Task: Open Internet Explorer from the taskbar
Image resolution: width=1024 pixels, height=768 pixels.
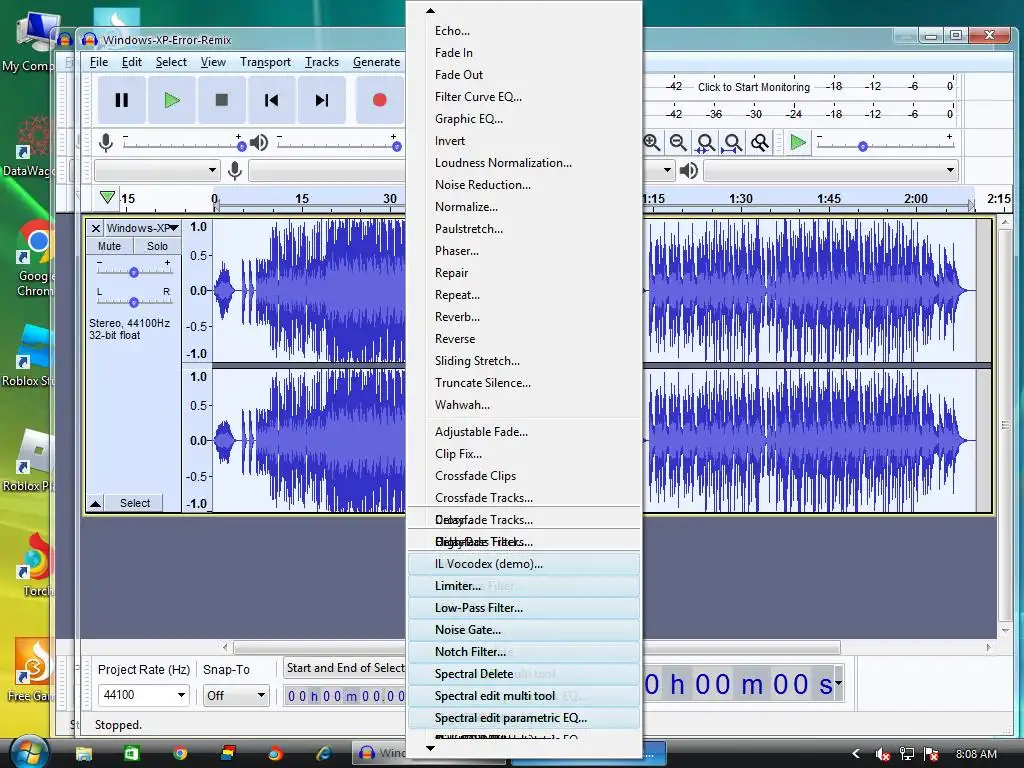Action: (x=323, y=753)
